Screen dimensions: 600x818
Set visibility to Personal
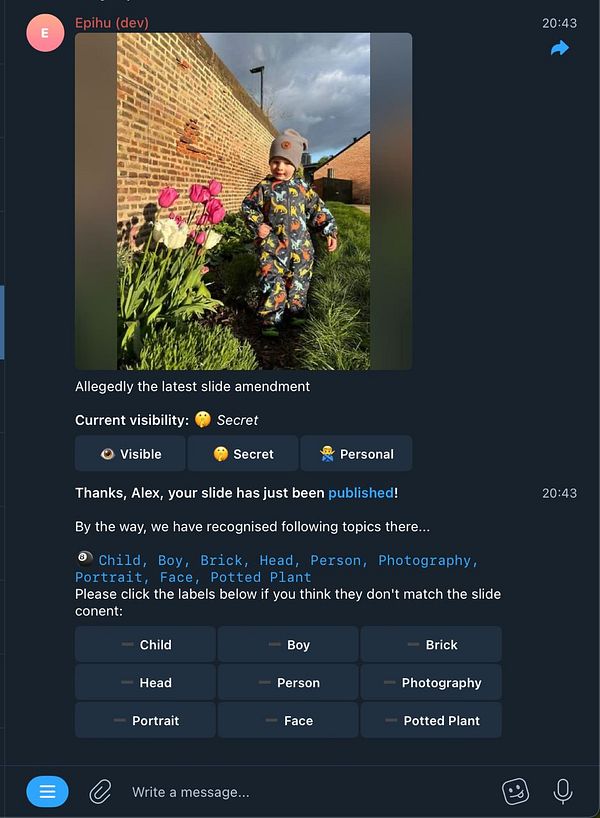(x=356, y=453)
